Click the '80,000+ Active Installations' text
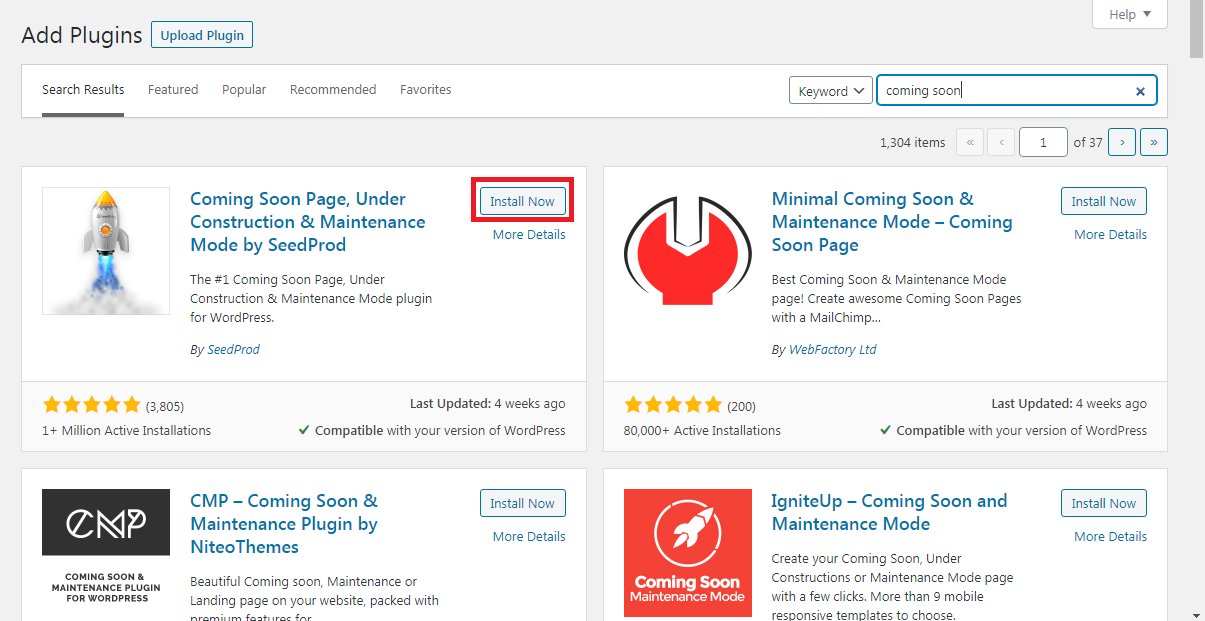 pyautogui.click(x=702, y=431)
